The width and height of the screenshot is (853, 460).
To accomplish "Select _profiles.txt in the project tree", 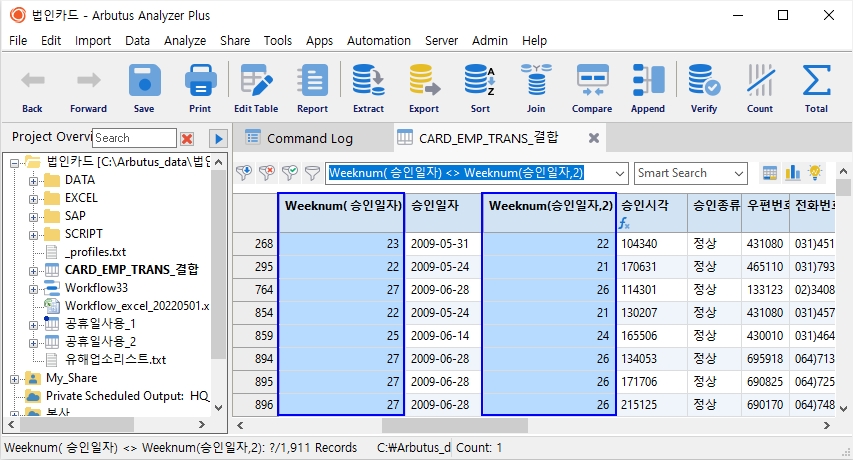I will [95, 252].
